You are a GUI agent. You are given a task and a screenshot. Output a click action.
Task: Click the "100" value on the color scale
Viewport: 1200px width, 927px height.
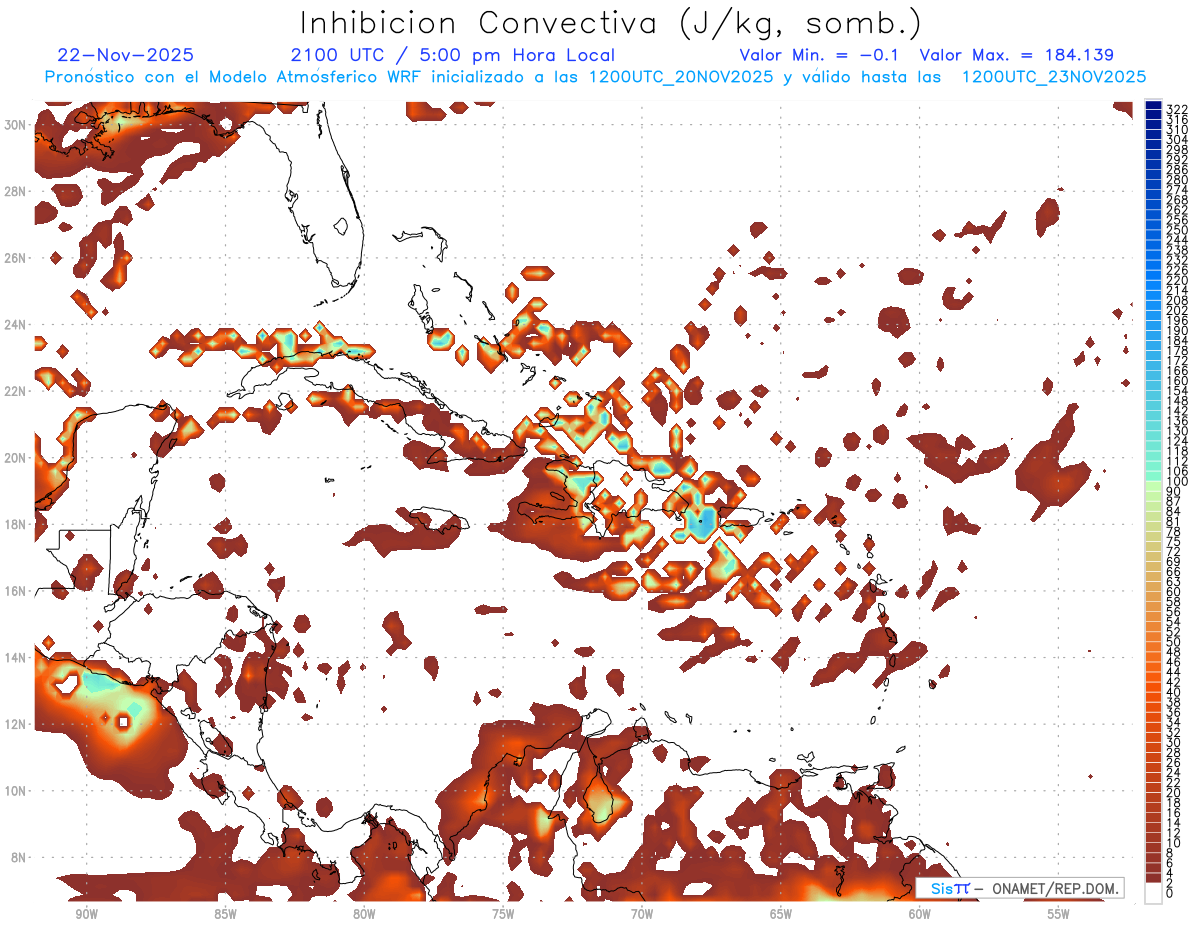1176,482
